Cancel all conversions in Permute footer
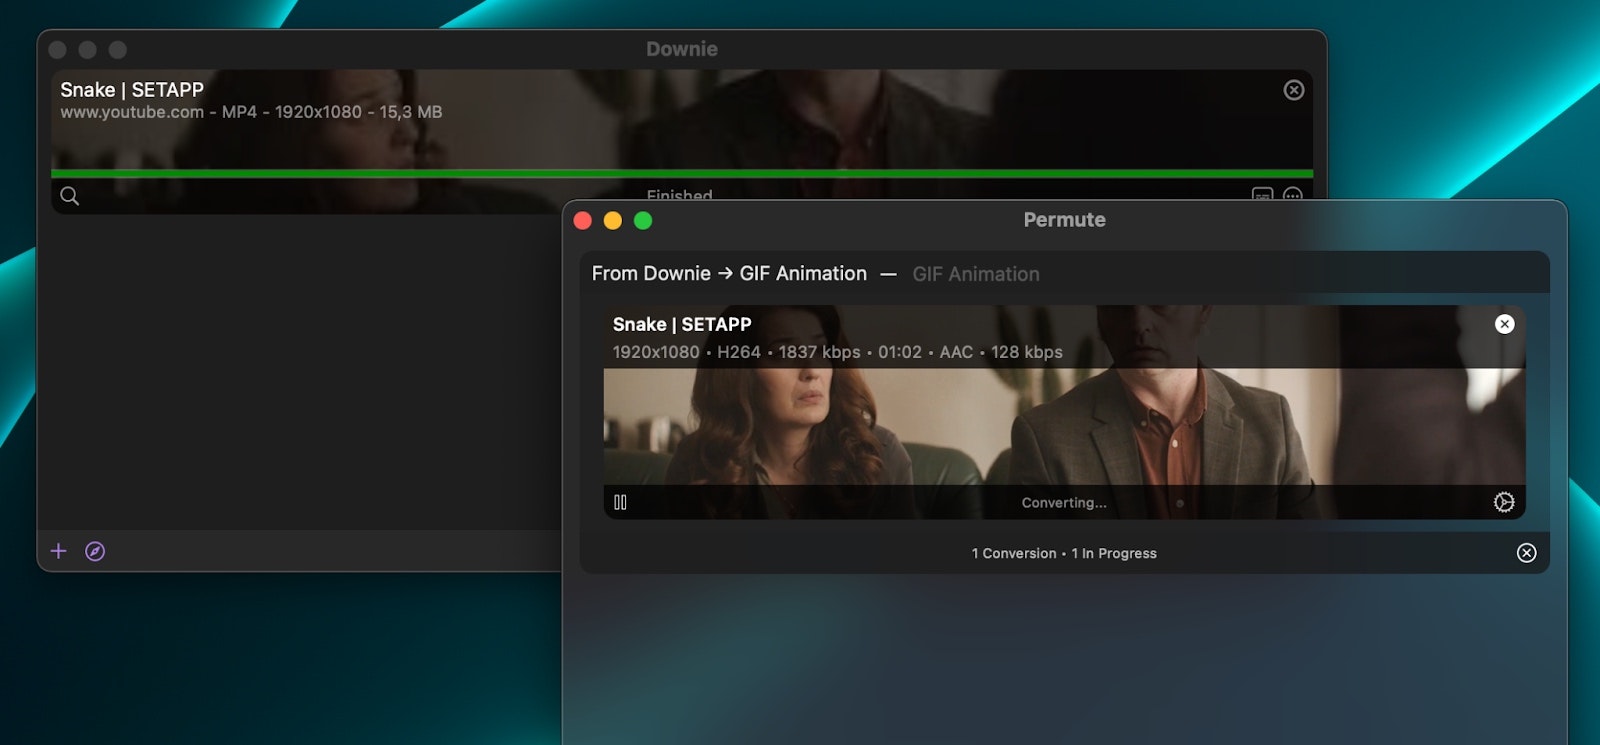This screenshot has width=1600, height=745. pyautogui.click(x=1527, y=553)
